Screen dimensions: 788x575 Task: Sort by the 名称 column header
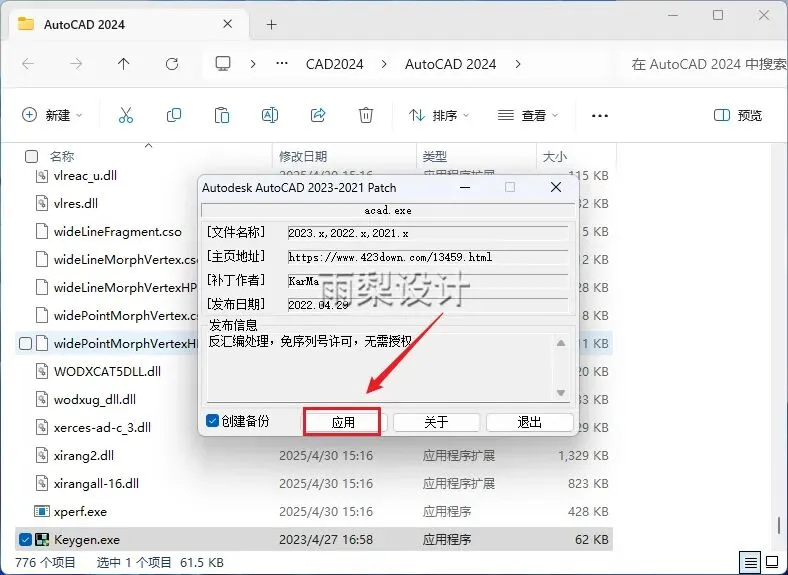[x=62, y=157]
